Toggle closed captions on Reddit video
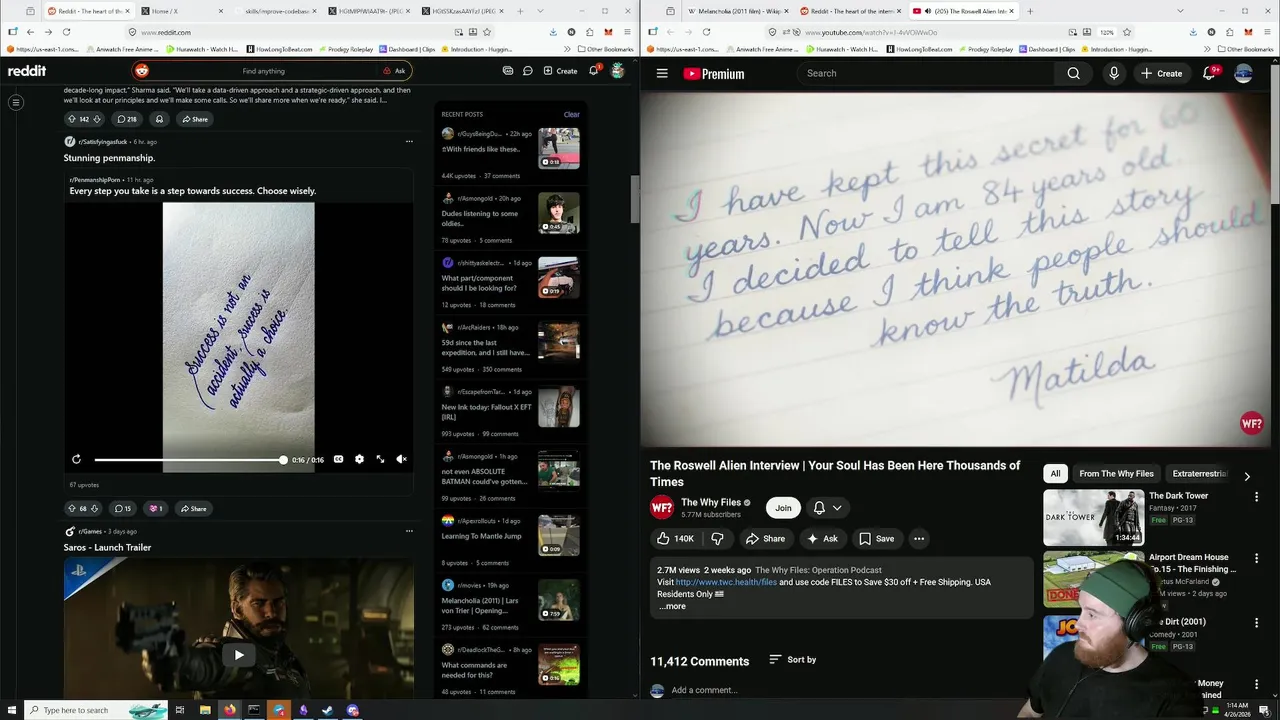This screenshot has width=1280, height=720. [x=338, y=459]
